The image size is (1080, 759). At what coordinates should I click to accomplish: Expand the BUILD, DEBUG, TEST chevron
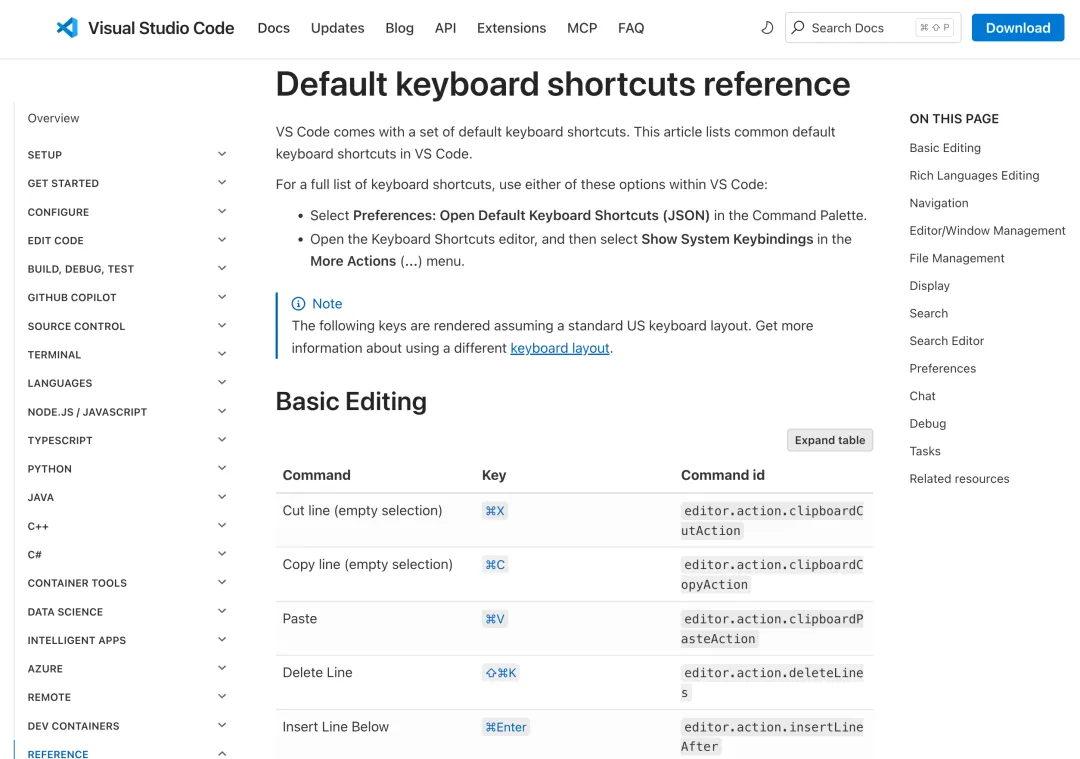tap(222, 269)
